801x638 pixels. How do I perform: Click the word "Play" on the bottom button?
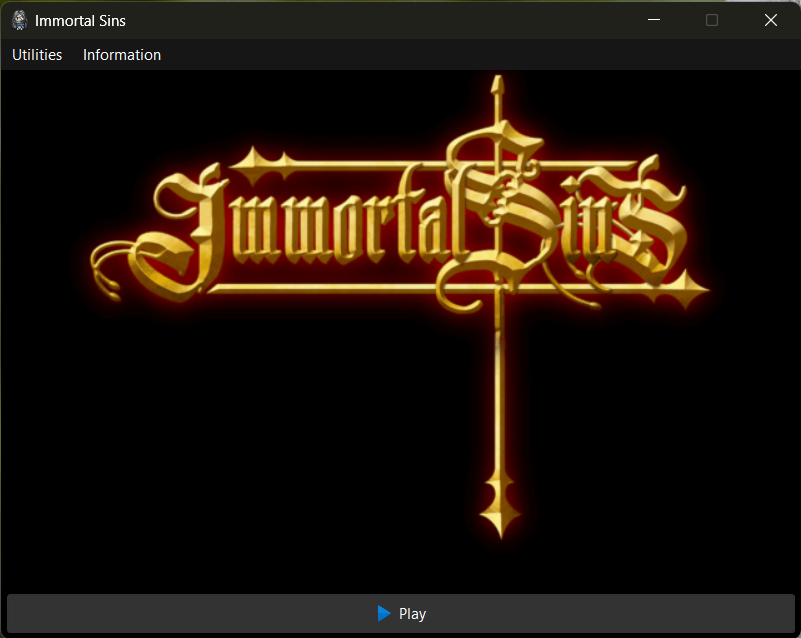pyautogui.click(x=412, y=614)
